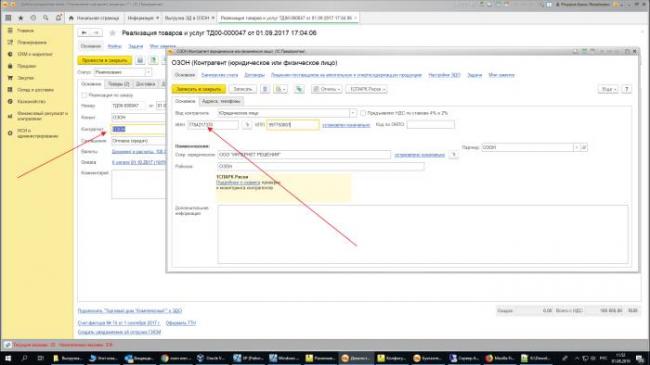Screen dimensions: 650x365
Task: Open Доставка tab in document
Action: click(x=146, y=84)
